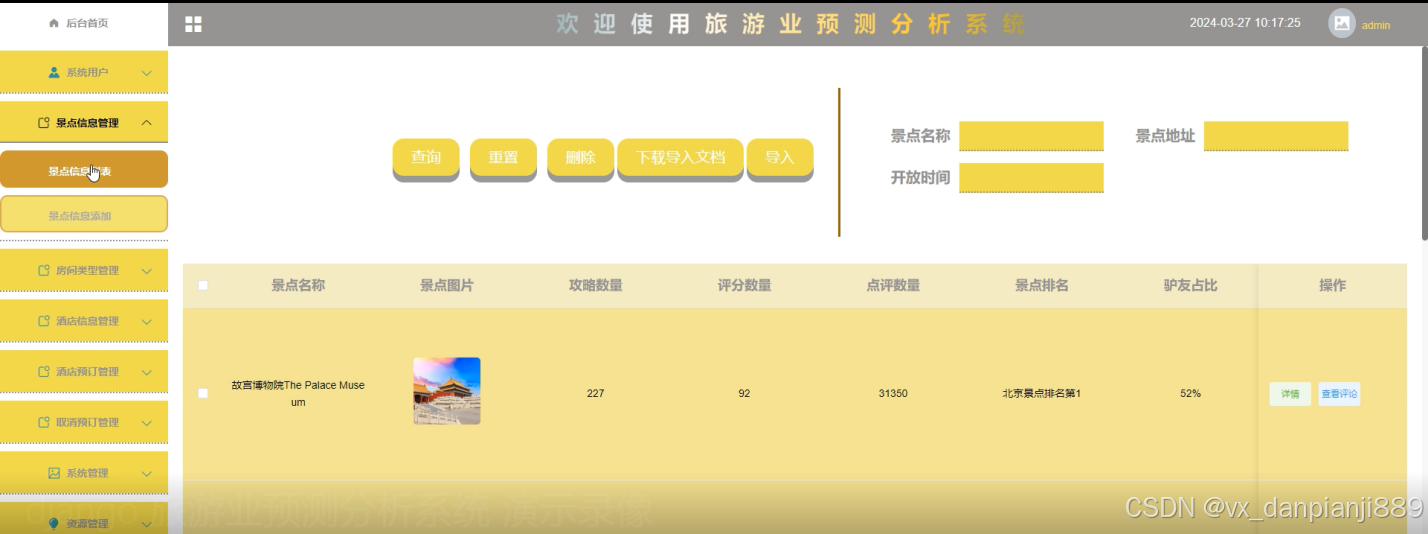Click the grid menu icon in header

tap(193, 24)
